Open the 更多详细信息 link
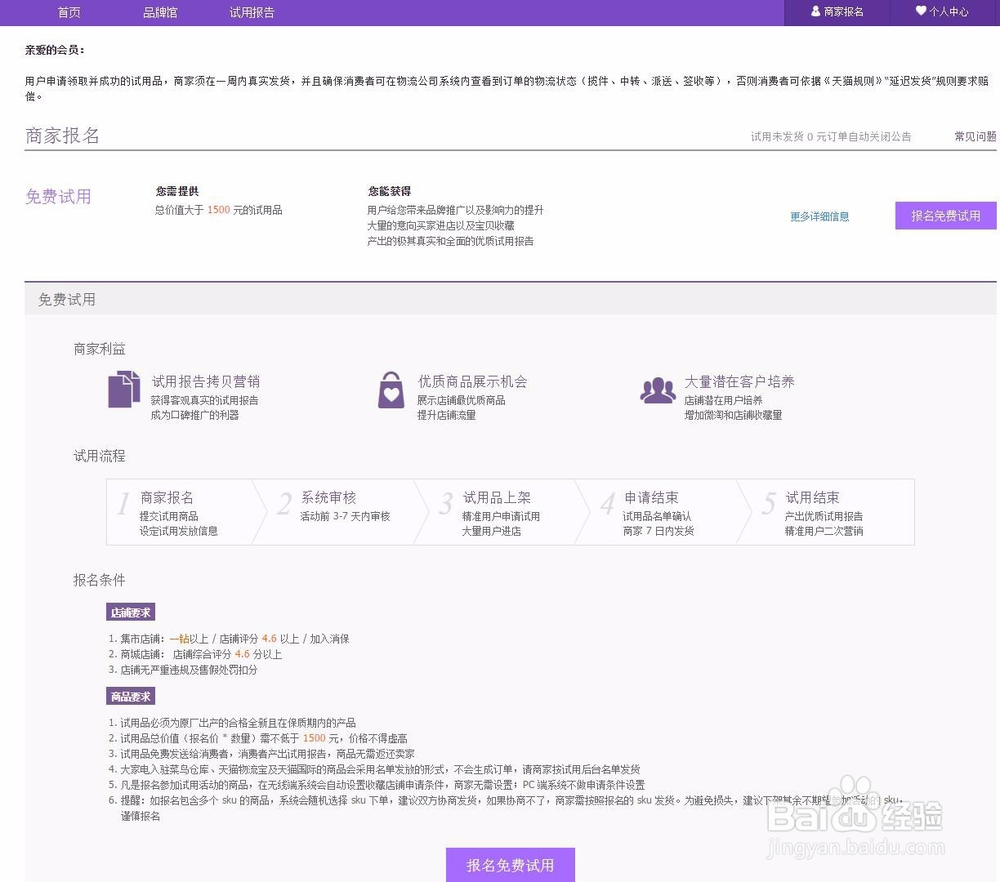 818,216
